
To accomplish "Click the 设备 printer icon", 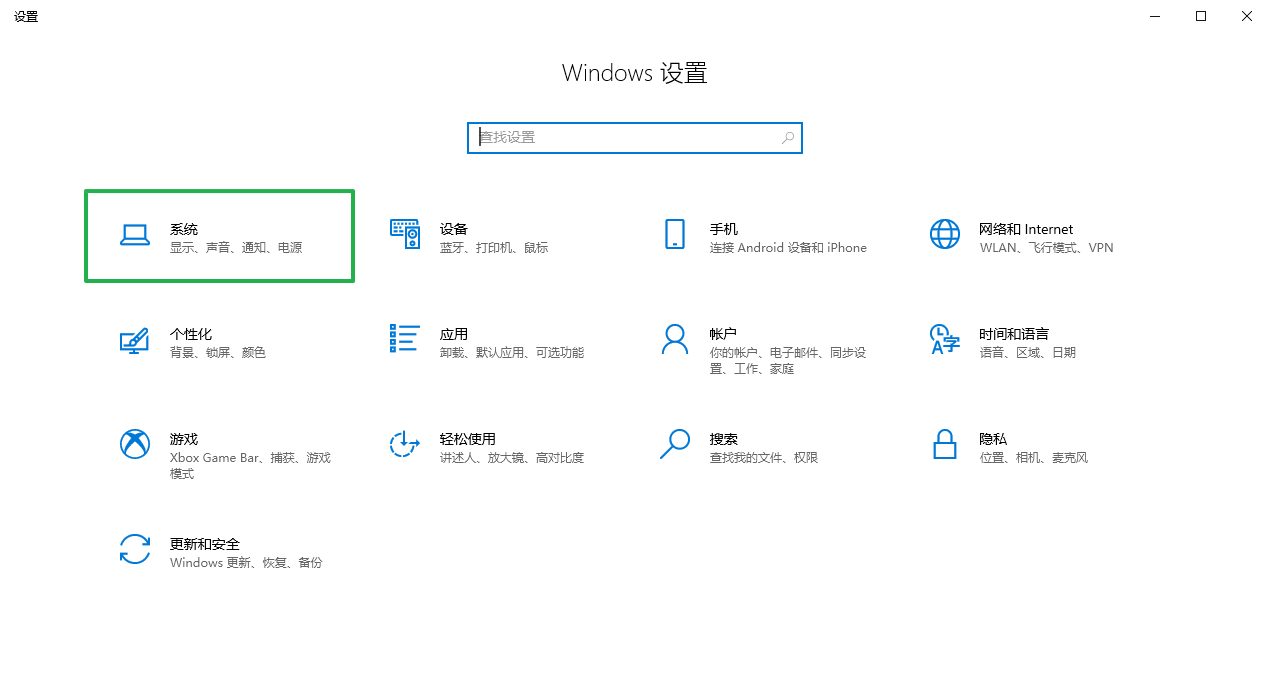I will point(405,236).
